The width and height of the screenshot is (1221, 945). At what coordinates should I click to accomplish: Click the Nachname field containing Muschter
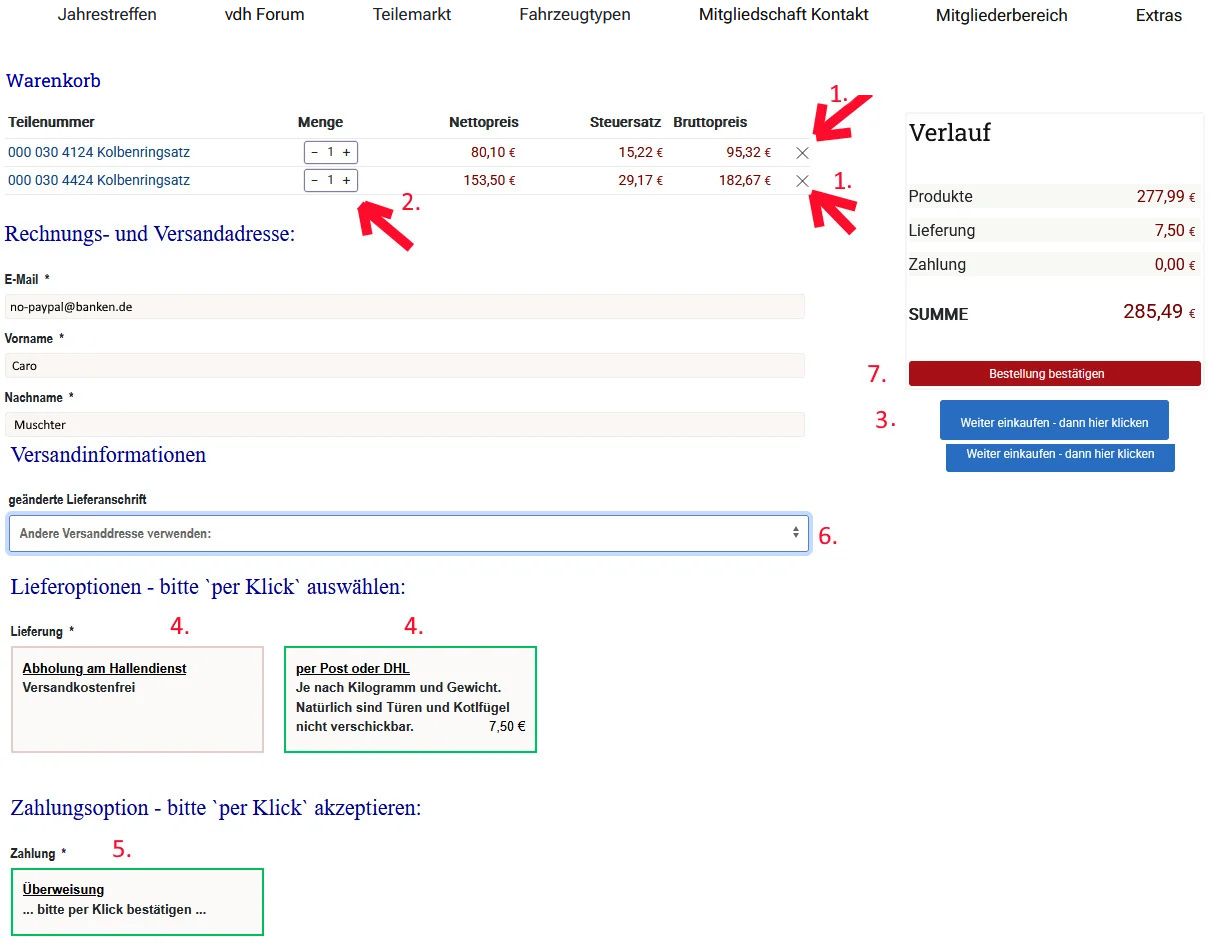405,425
